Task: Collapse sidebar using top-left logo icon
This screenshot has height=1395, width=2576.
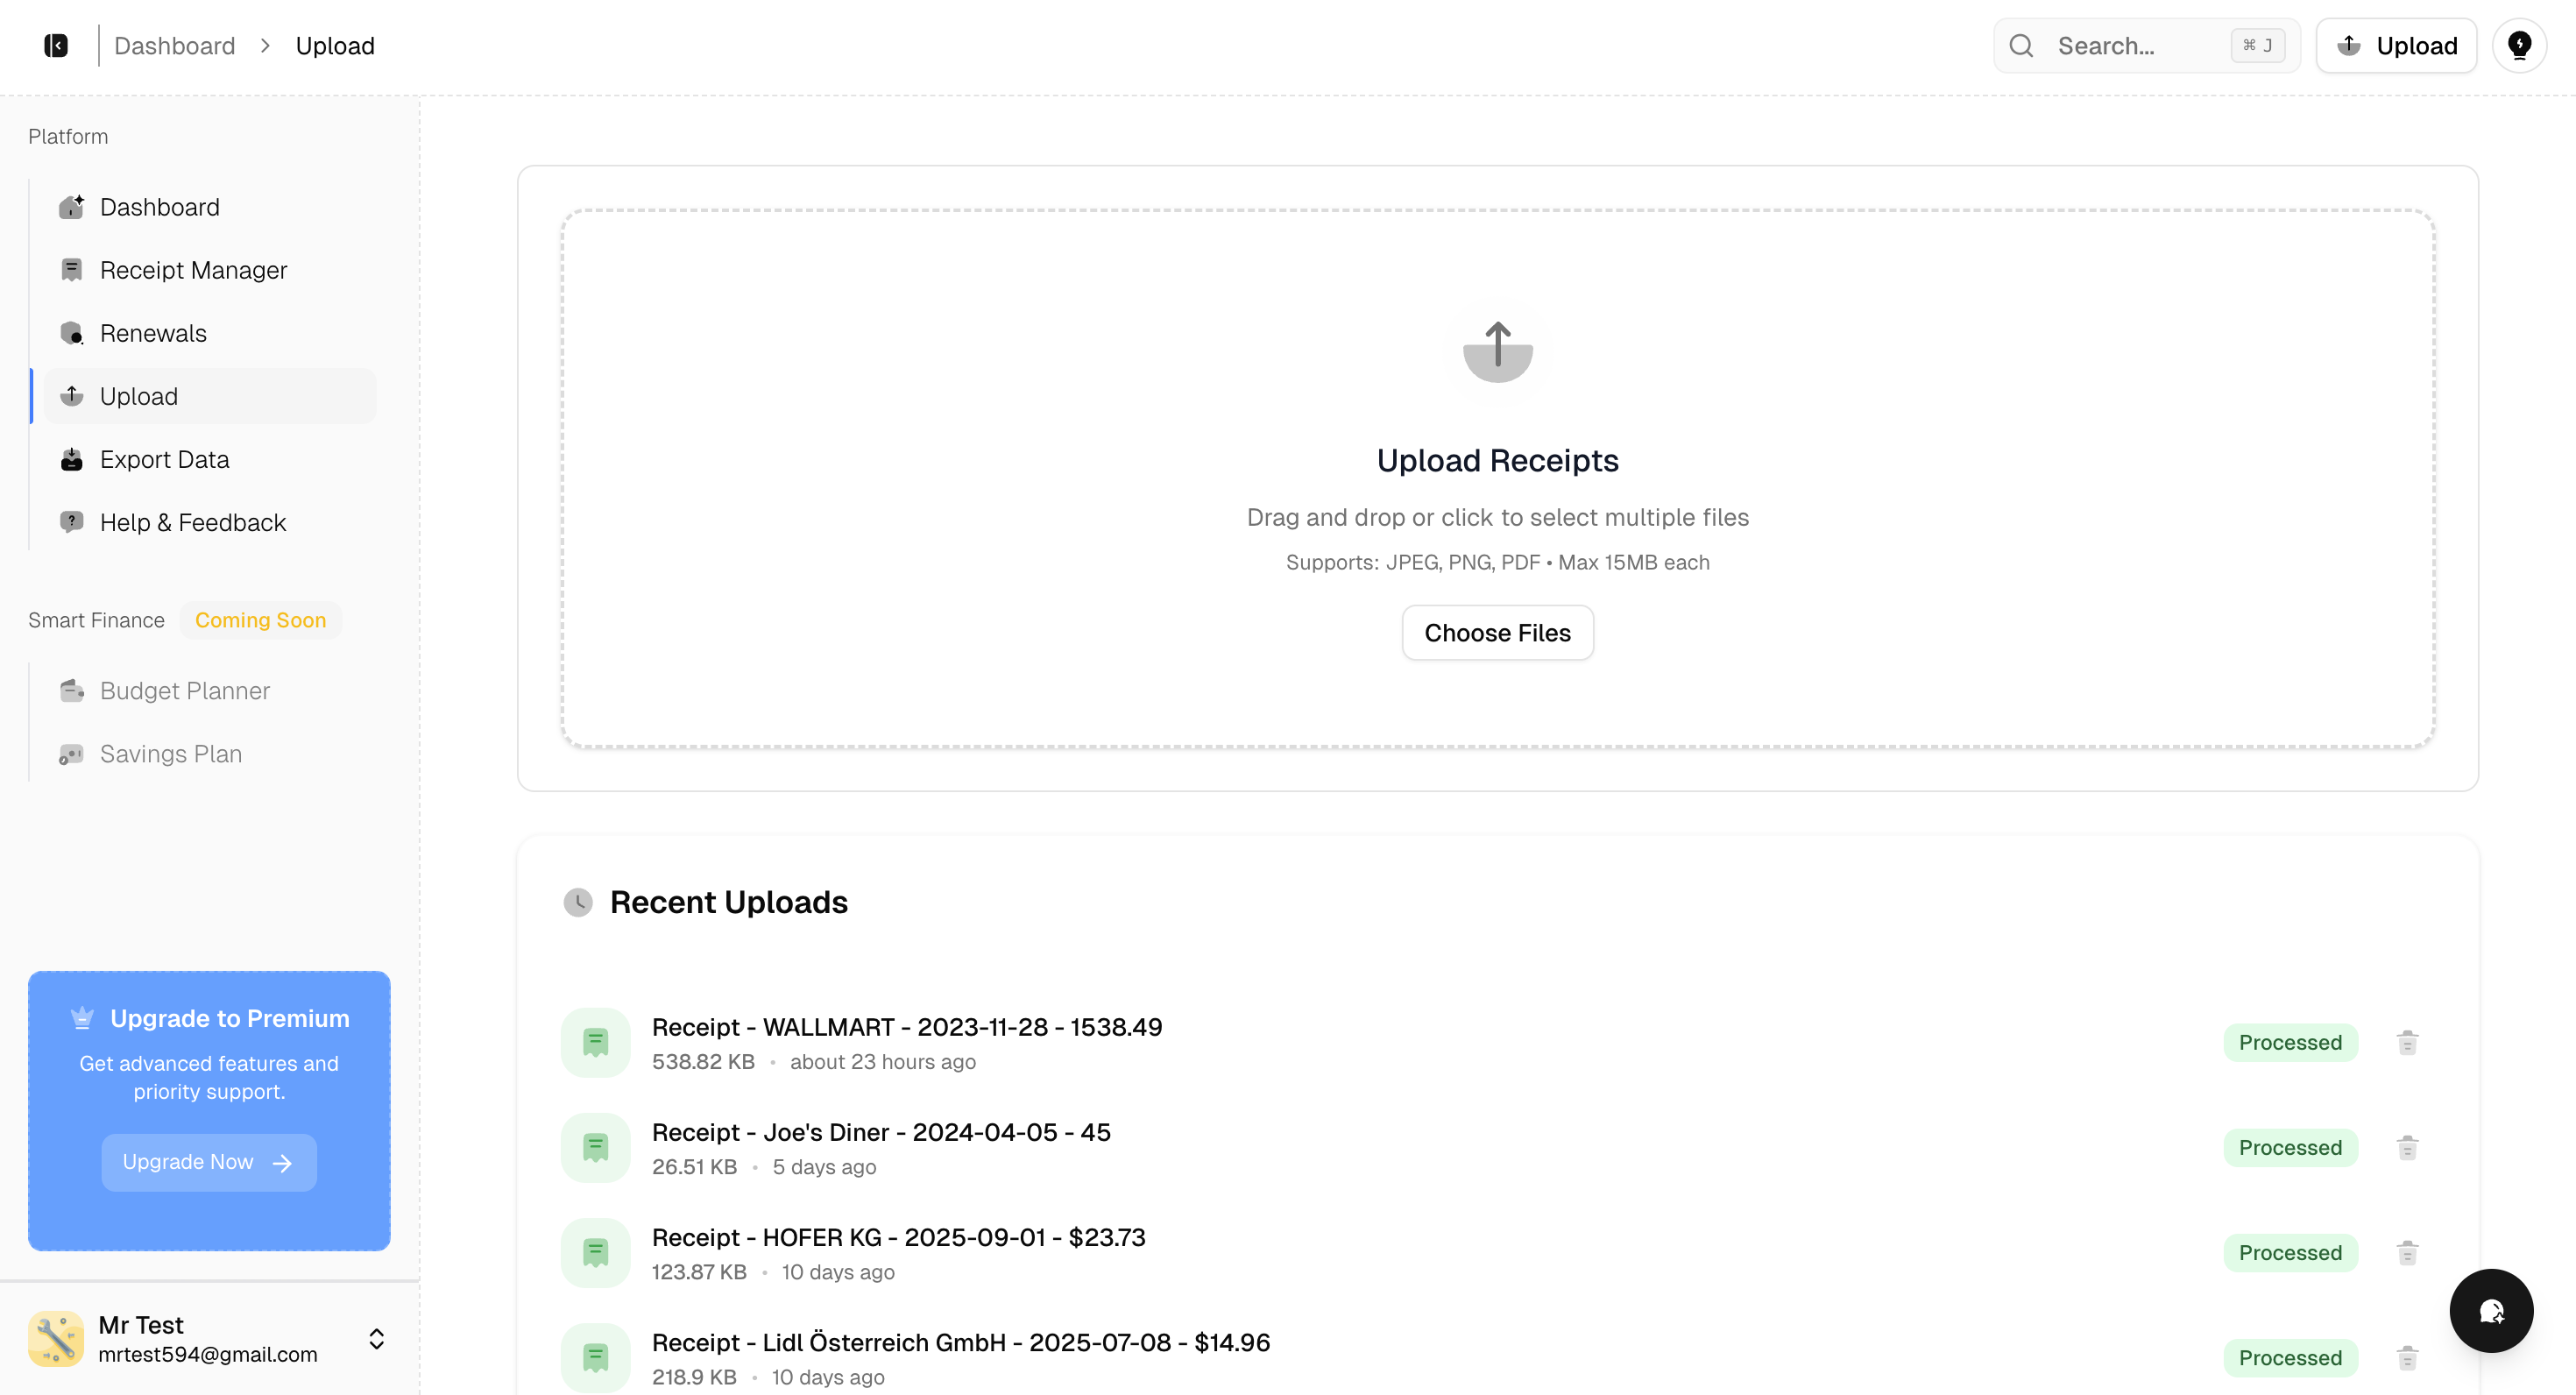Action: [56, 45]
